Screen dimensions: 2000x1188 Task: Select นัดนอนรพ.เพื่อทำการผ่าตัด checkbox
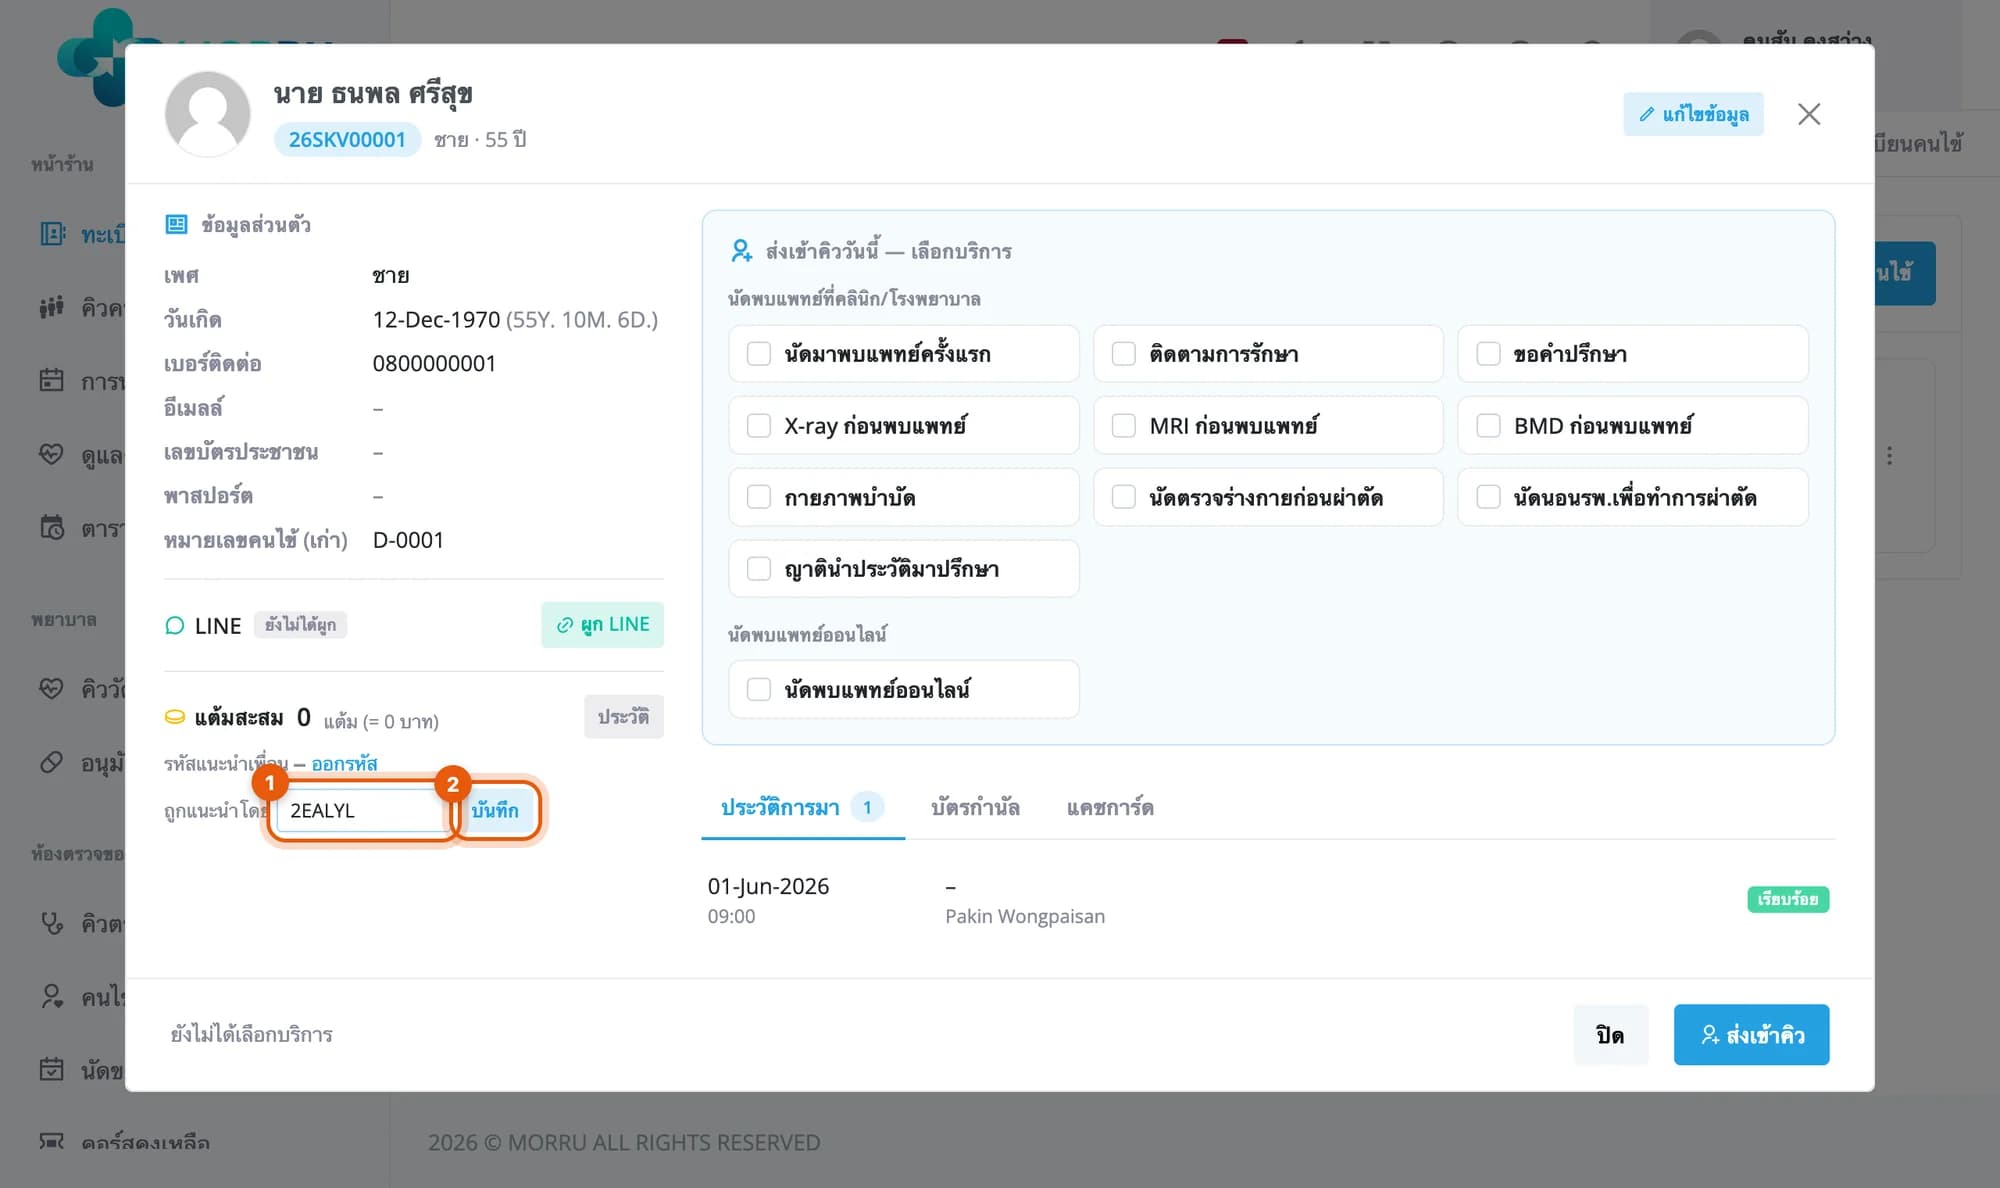1488,497
